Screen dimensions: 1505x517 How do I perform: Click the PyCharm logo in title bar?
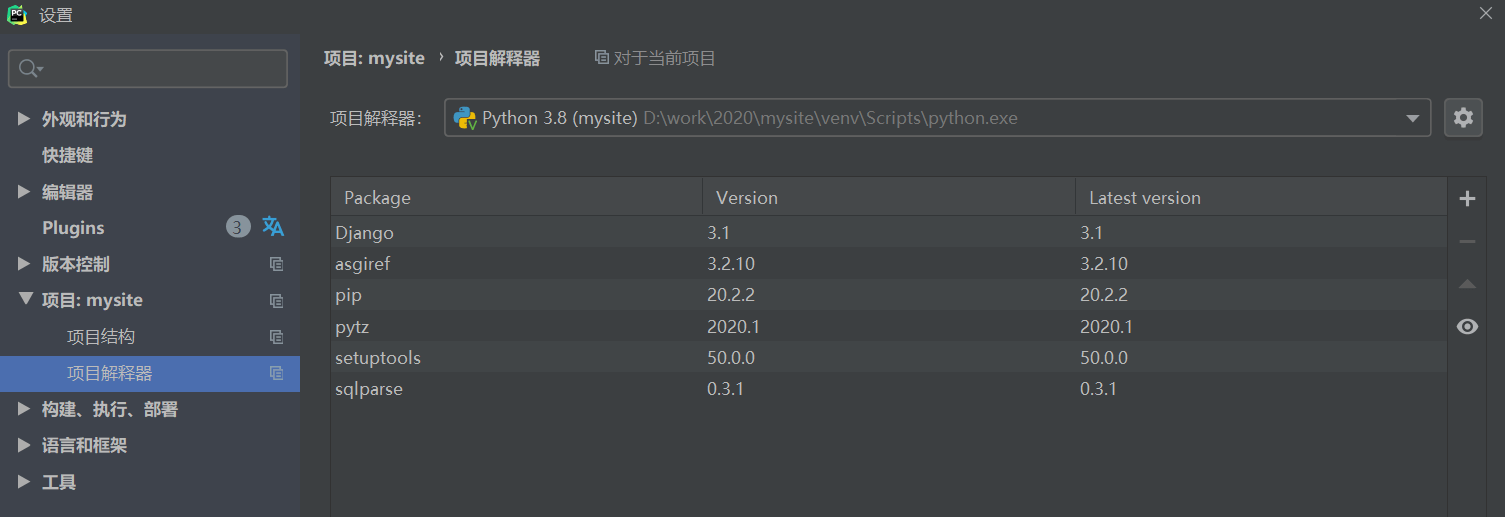[17, 15]
